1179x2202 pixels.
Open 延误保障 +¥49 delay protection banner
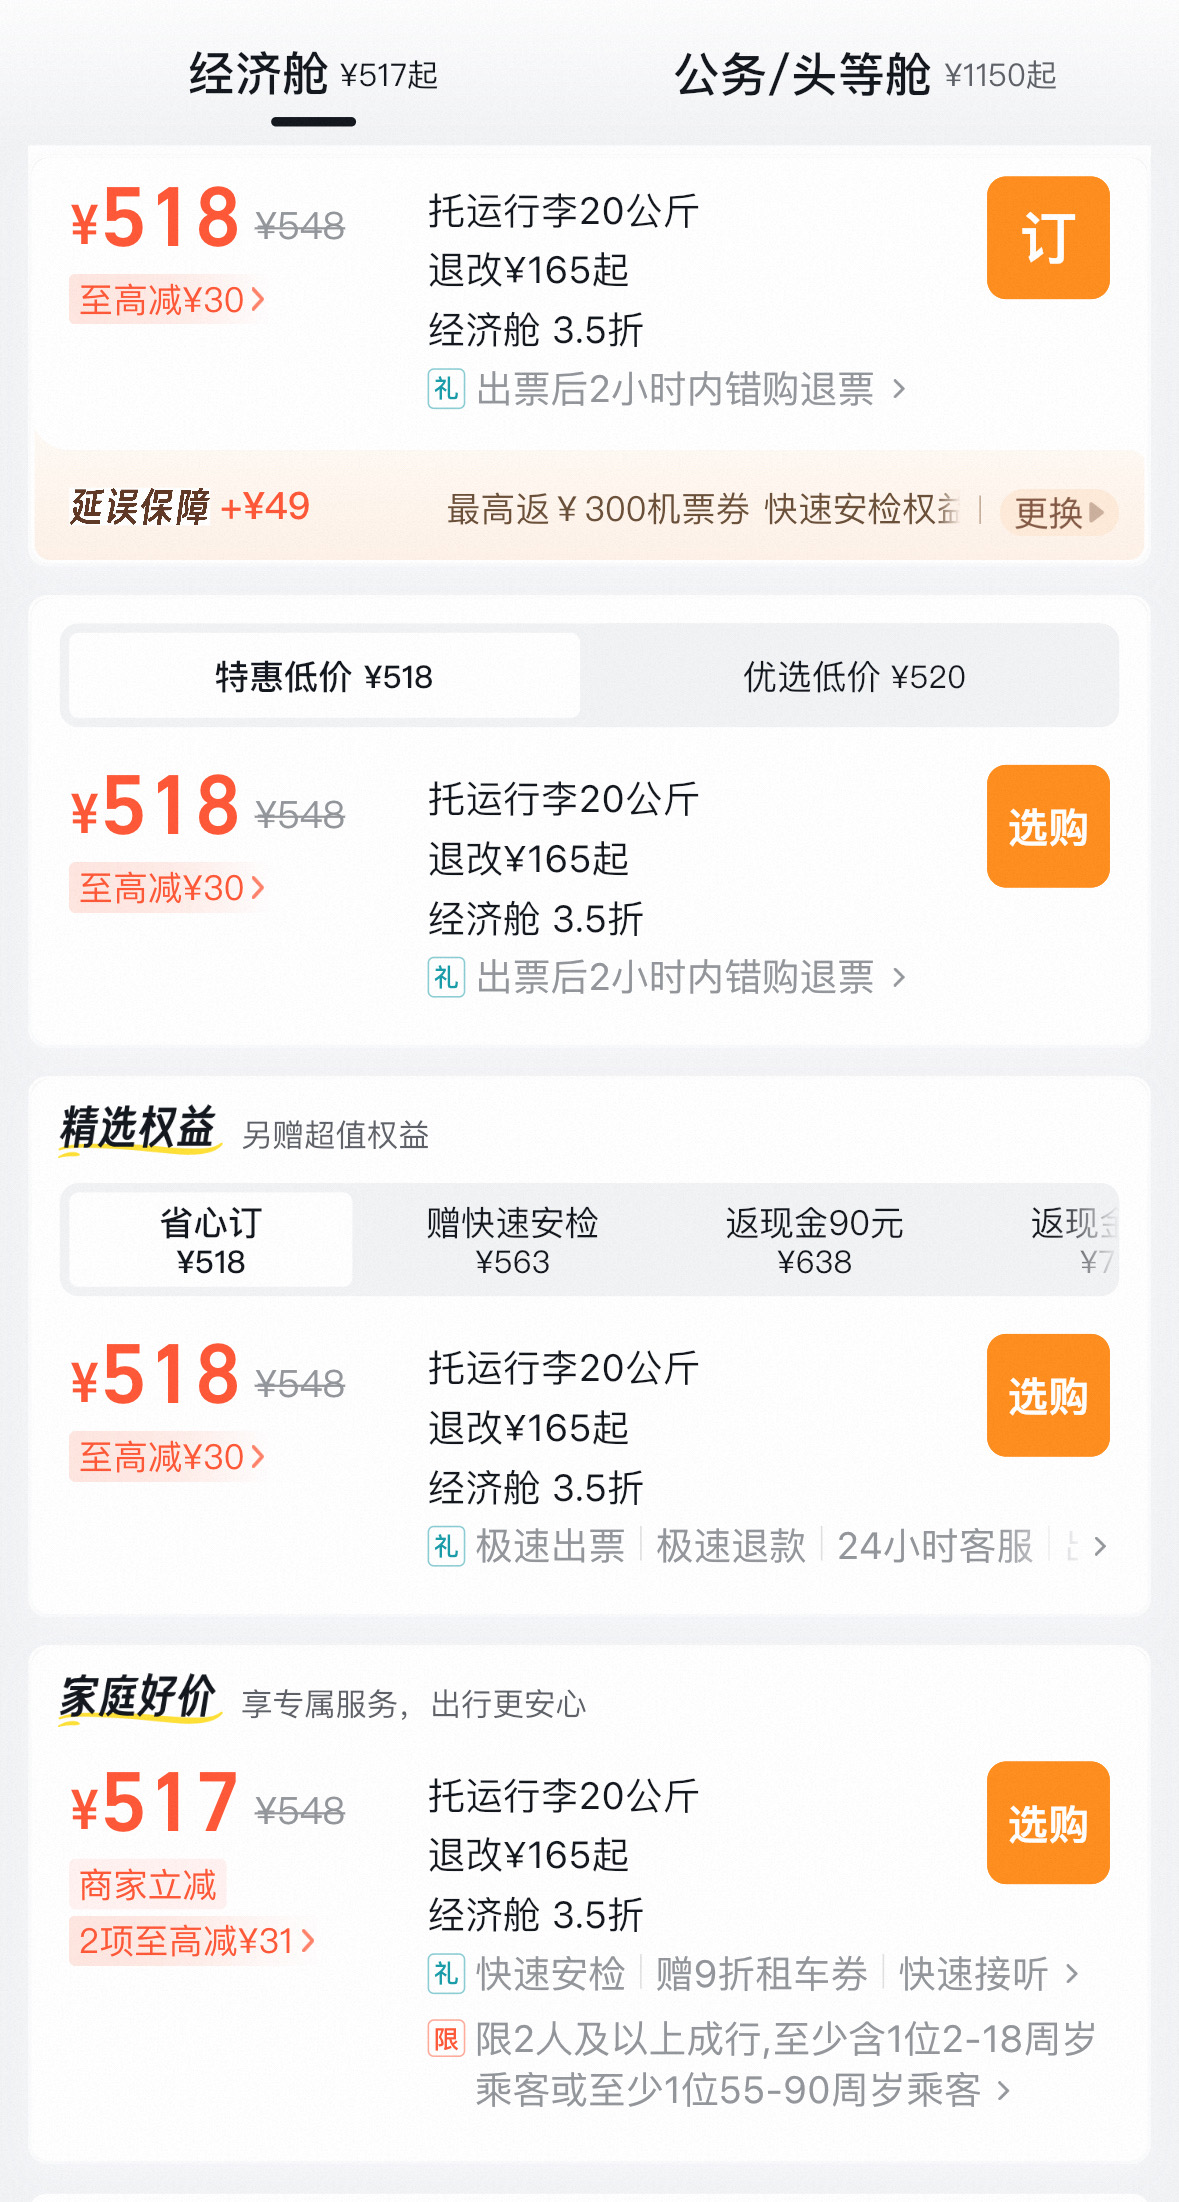[190, 508]
